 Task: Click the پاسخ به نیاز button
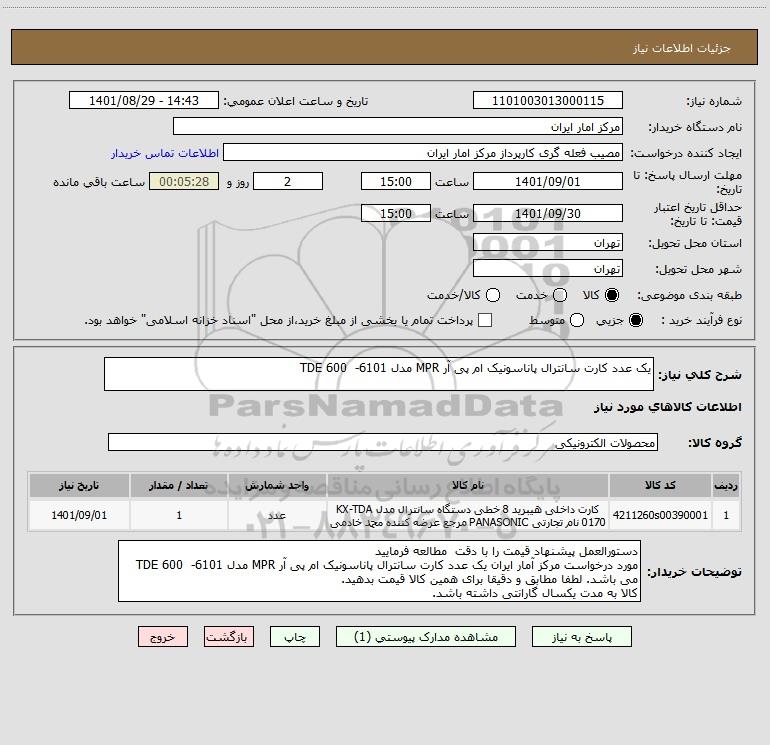click(582, 637)
